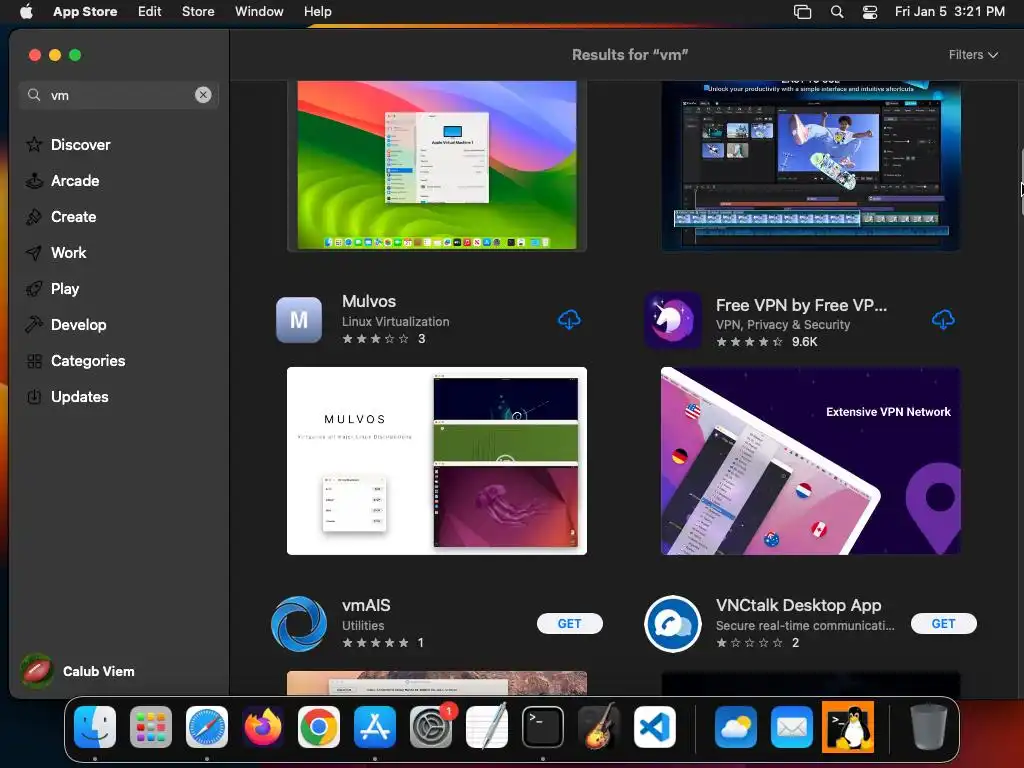Redownload the Mulvos app via cloud icon
The width and height of the screenshot is (1024, 768).
click(x=569, y=320)
